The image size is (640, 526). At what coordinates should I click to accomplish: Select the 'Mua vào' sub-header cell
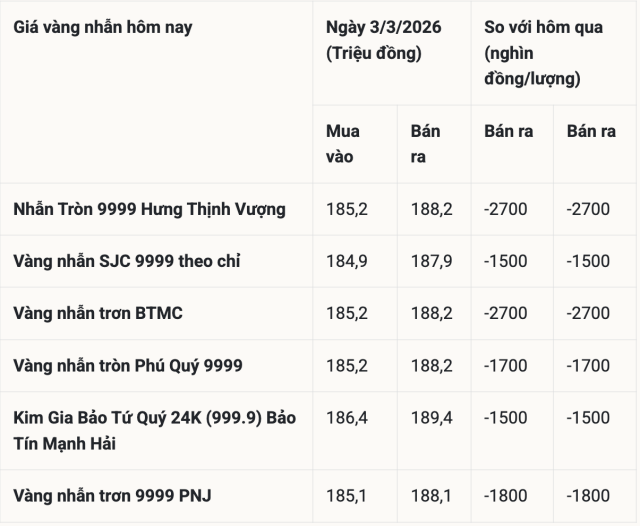[x=343, y=143]
